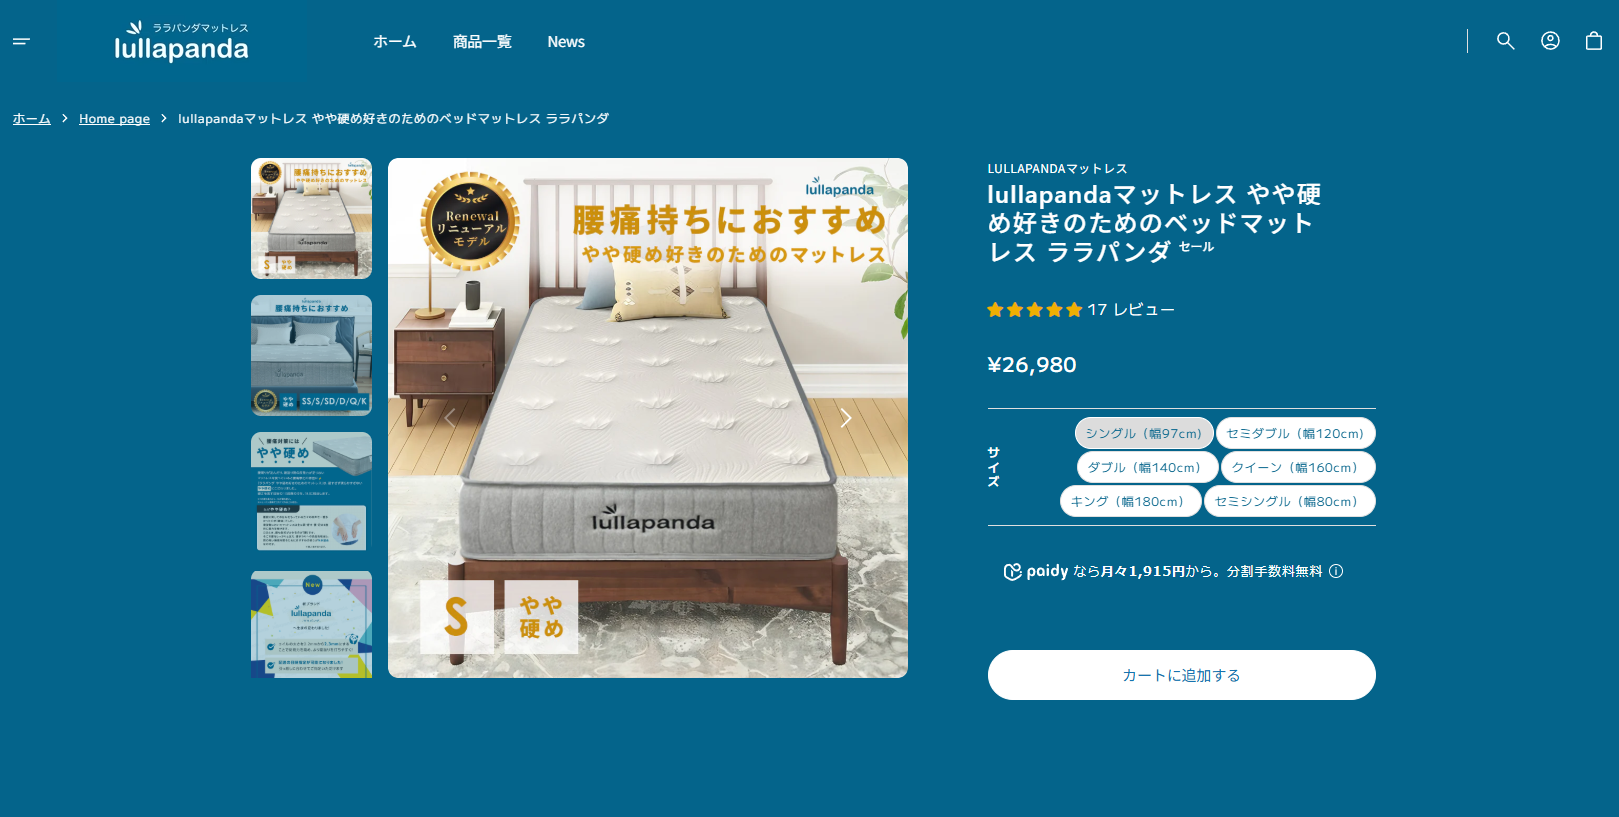Open the account profile icon
The height and width of the screenshot is (817, 1619).
click(1550, 41)
